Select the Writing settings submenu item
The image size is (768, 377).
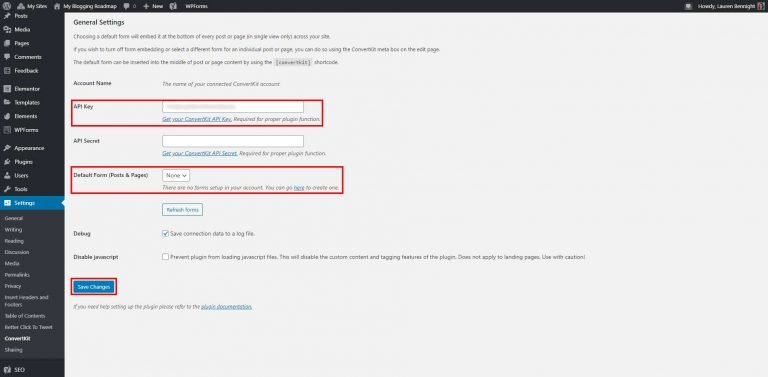pos(13,230)
